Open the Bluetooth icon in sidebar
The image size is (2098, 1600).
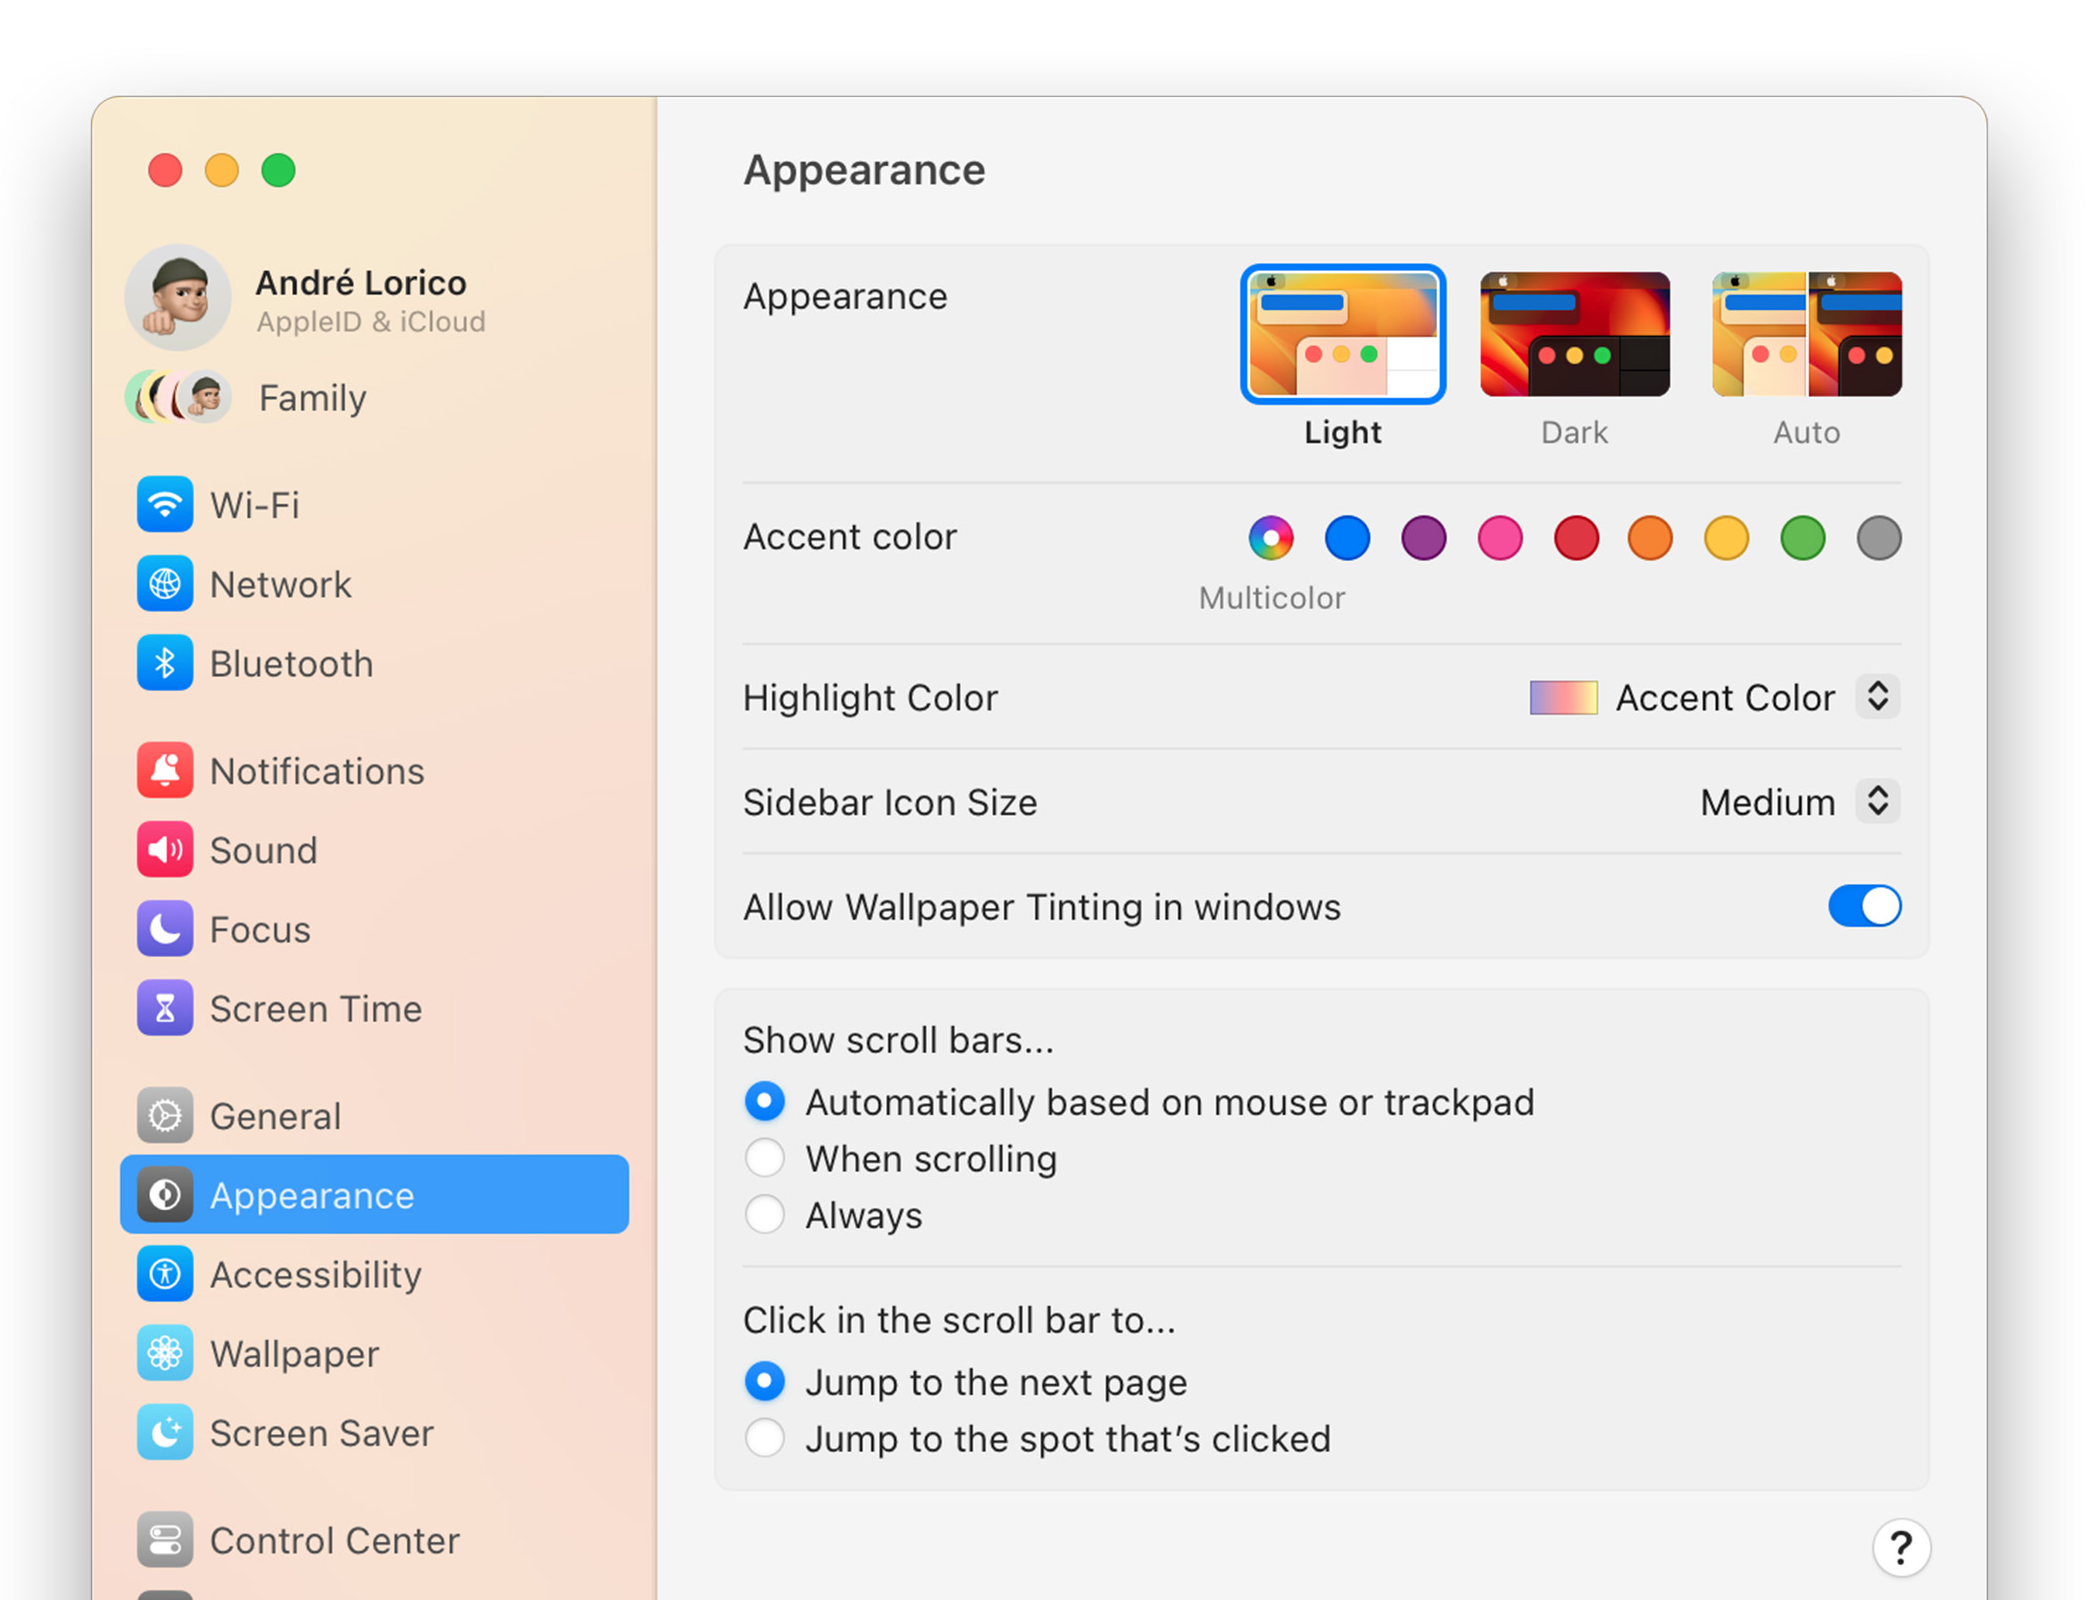(x=165, y=663)
